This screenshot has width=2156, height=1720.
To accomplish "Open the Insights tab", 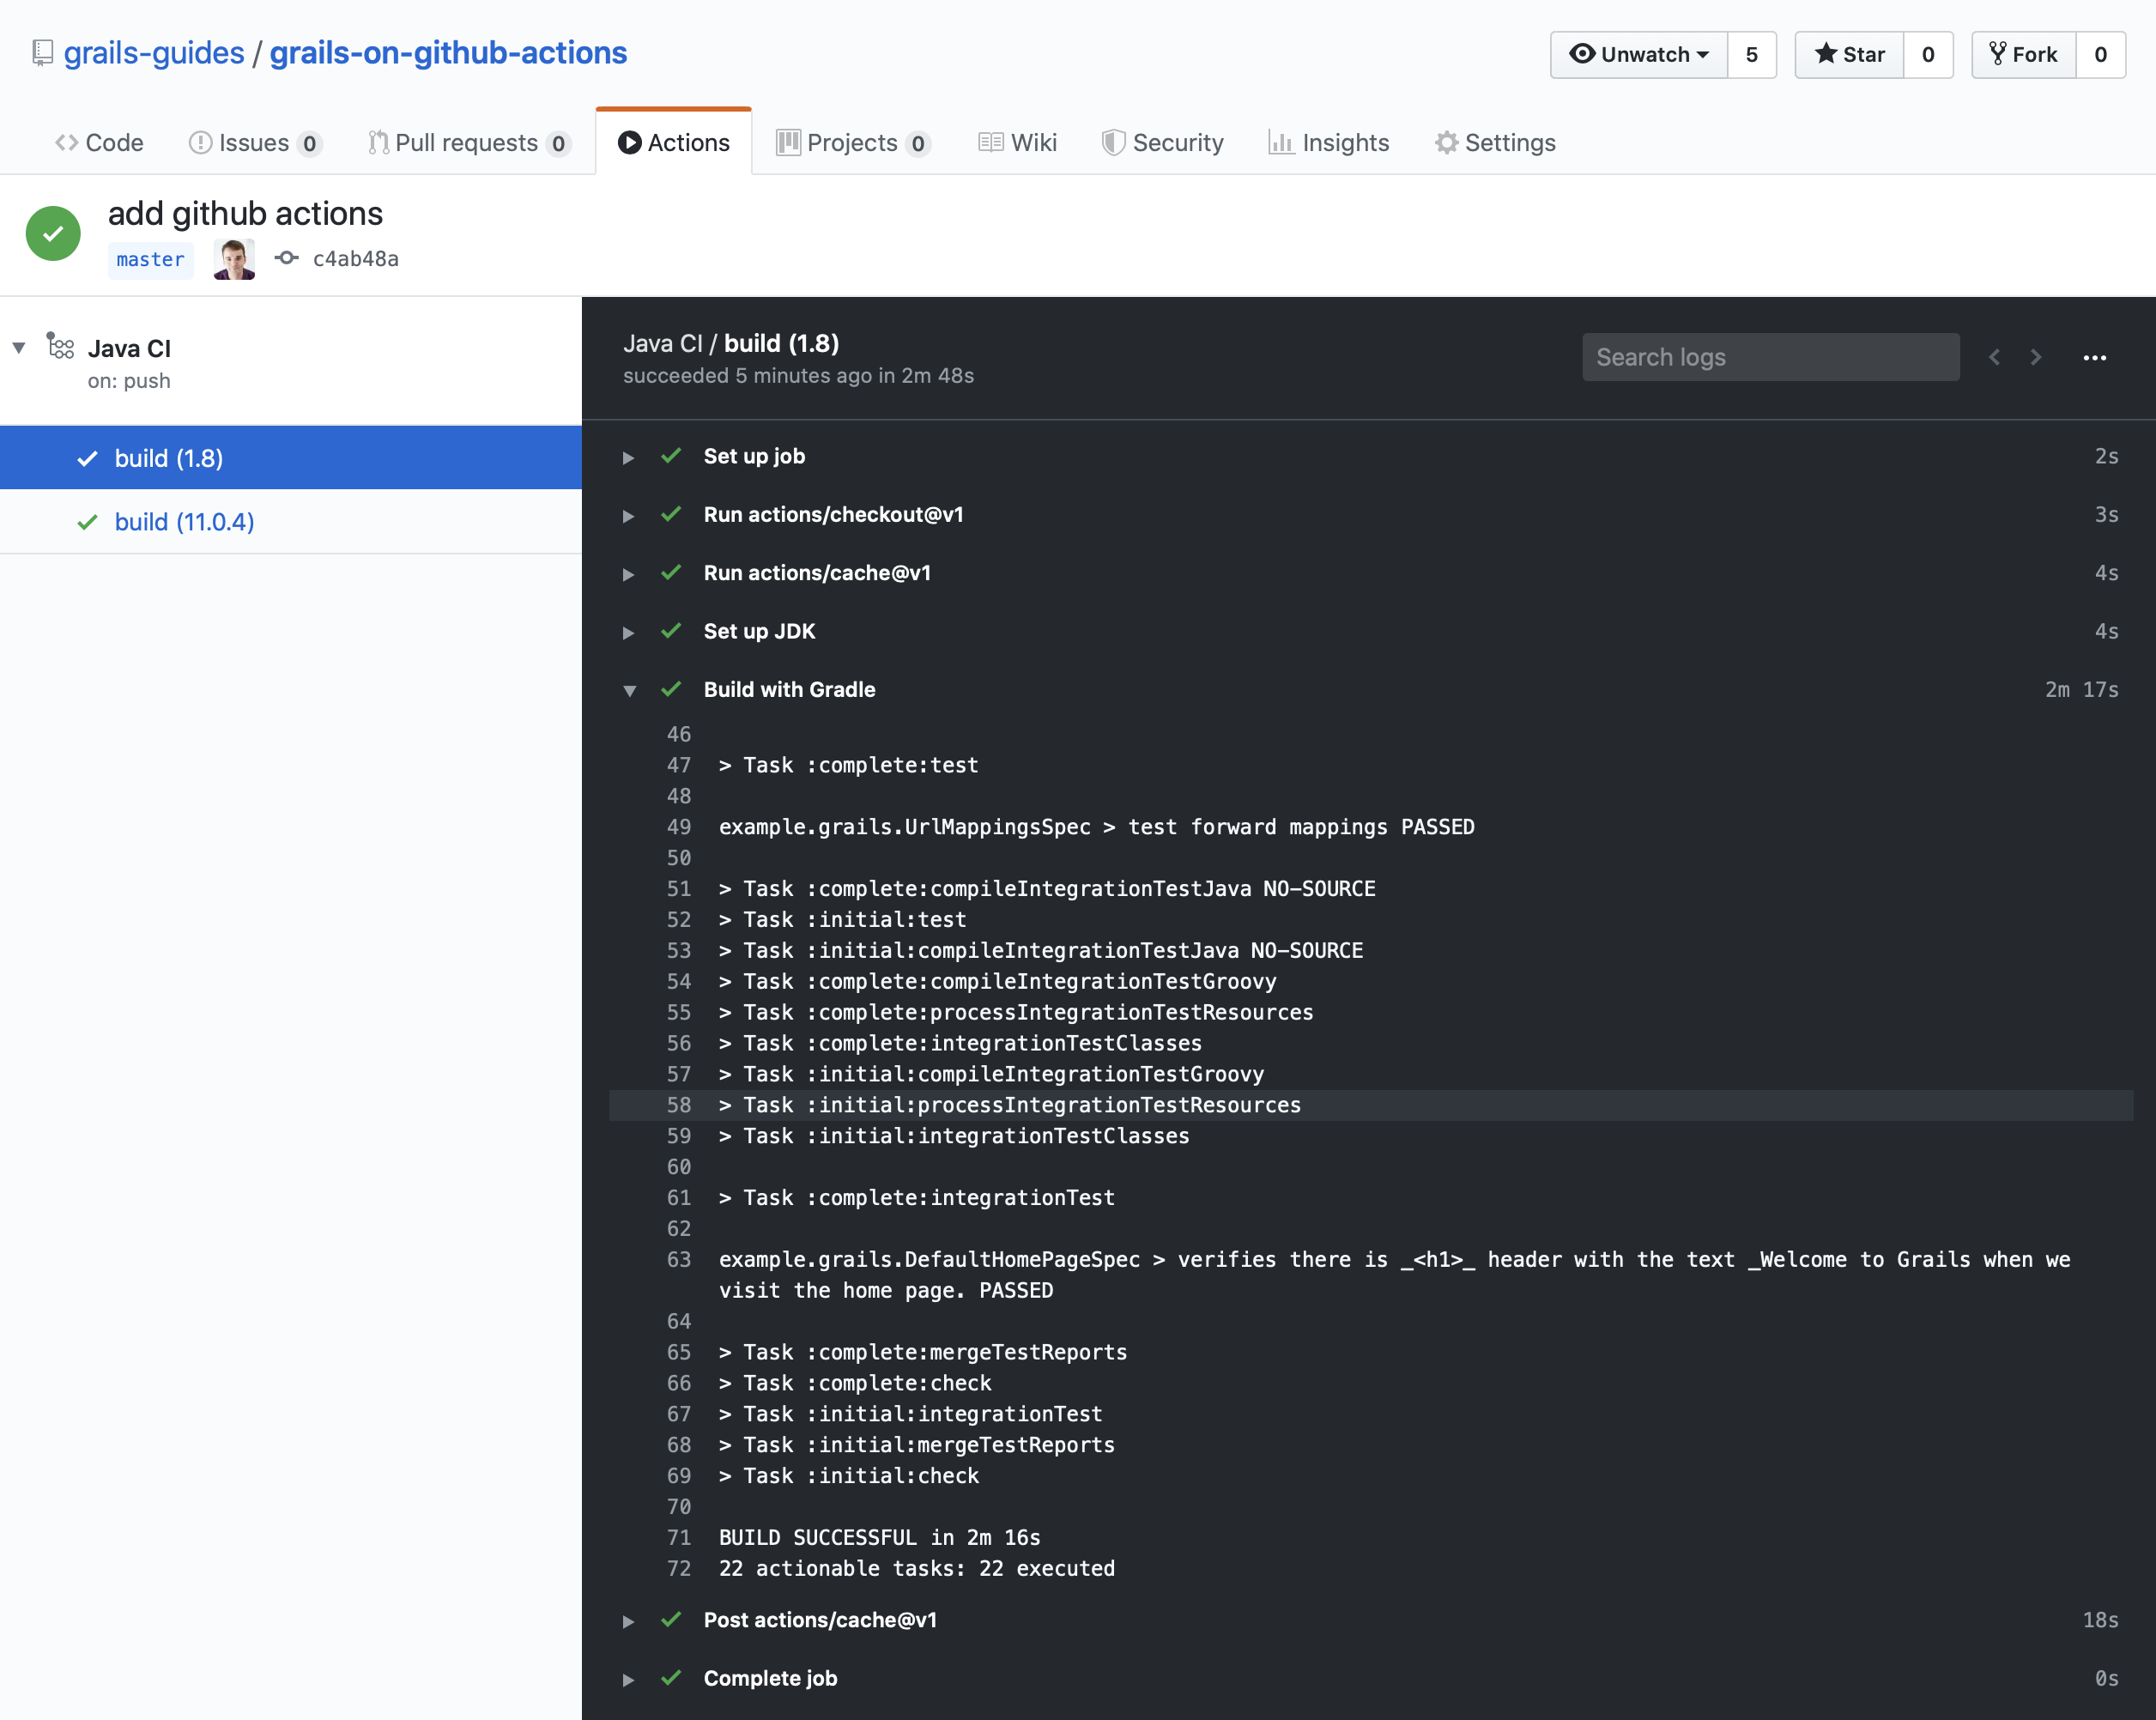I will 1328,142.
